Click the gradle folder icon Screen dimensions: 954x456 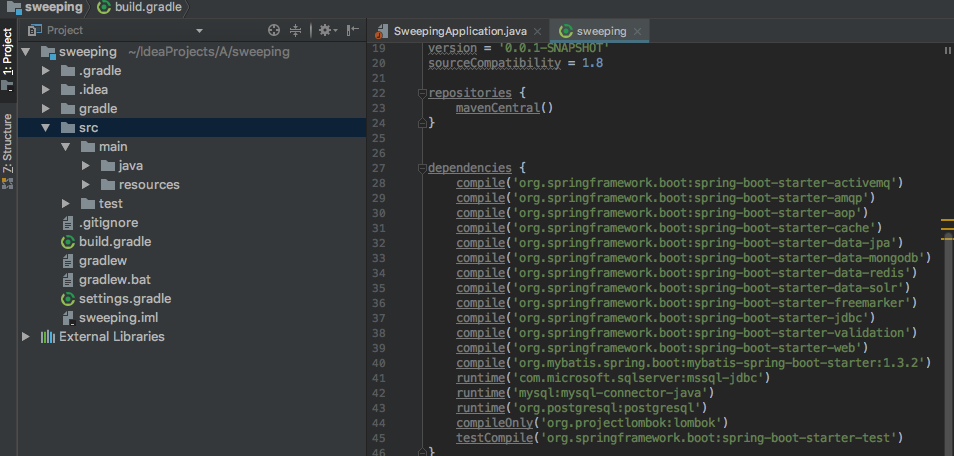pyautogui.click(x=68, y=109)
